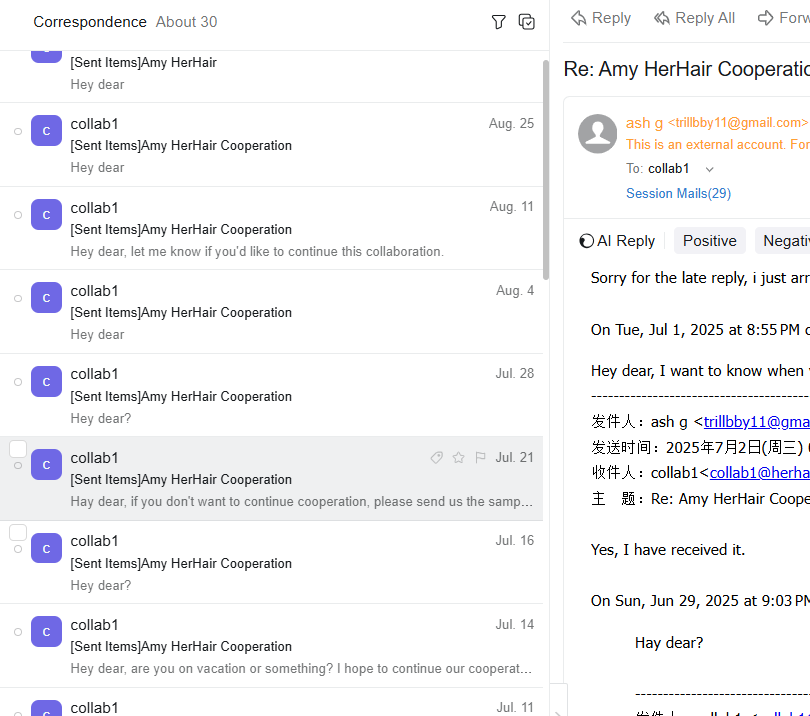
Task: Choose the Negative reply tone button
Action: coord(790,240)
